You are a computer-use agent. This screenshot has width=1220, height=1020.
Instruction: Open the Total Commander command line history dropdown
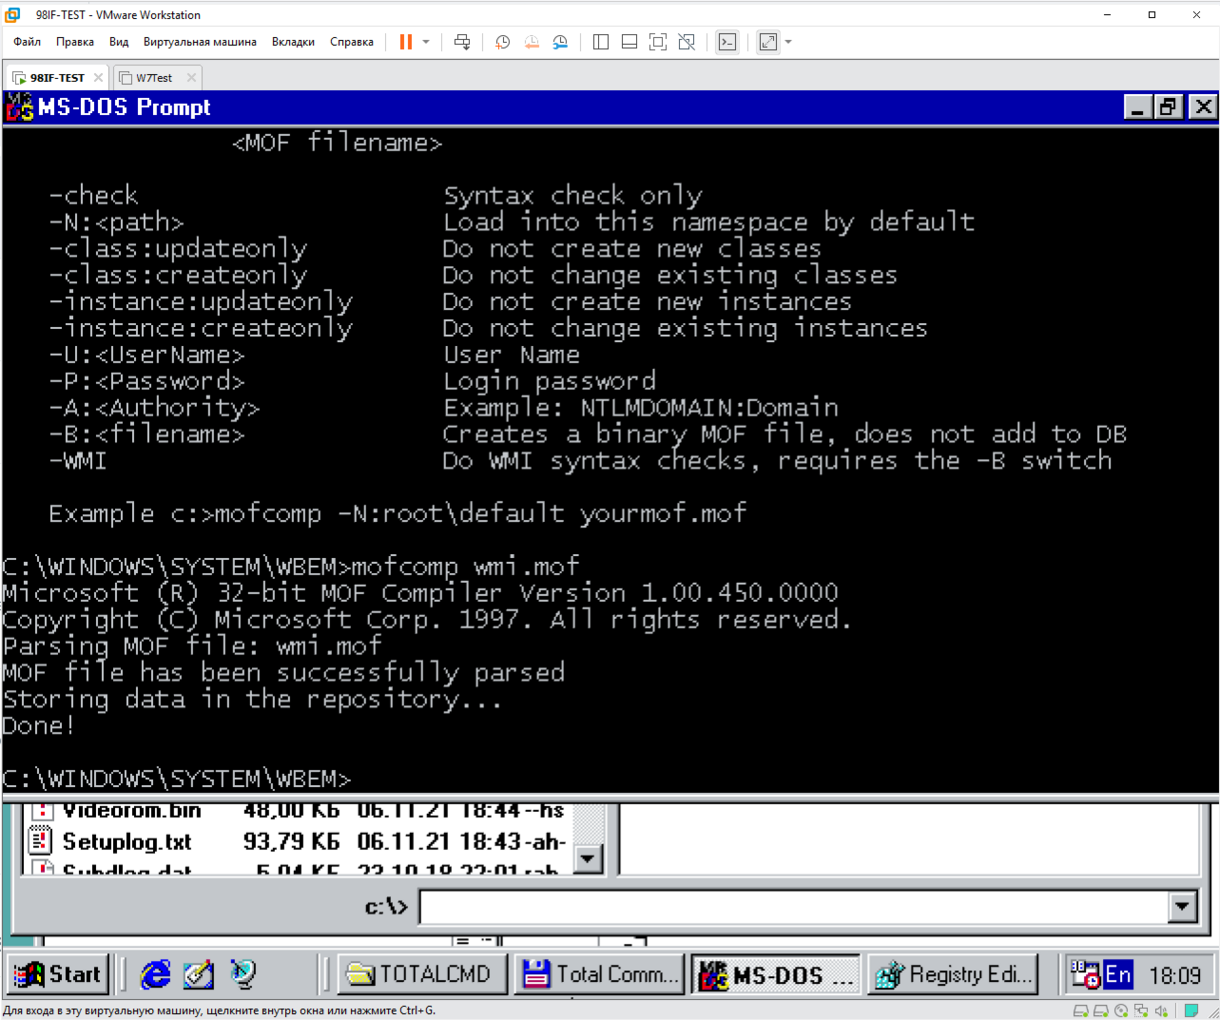1182,907
